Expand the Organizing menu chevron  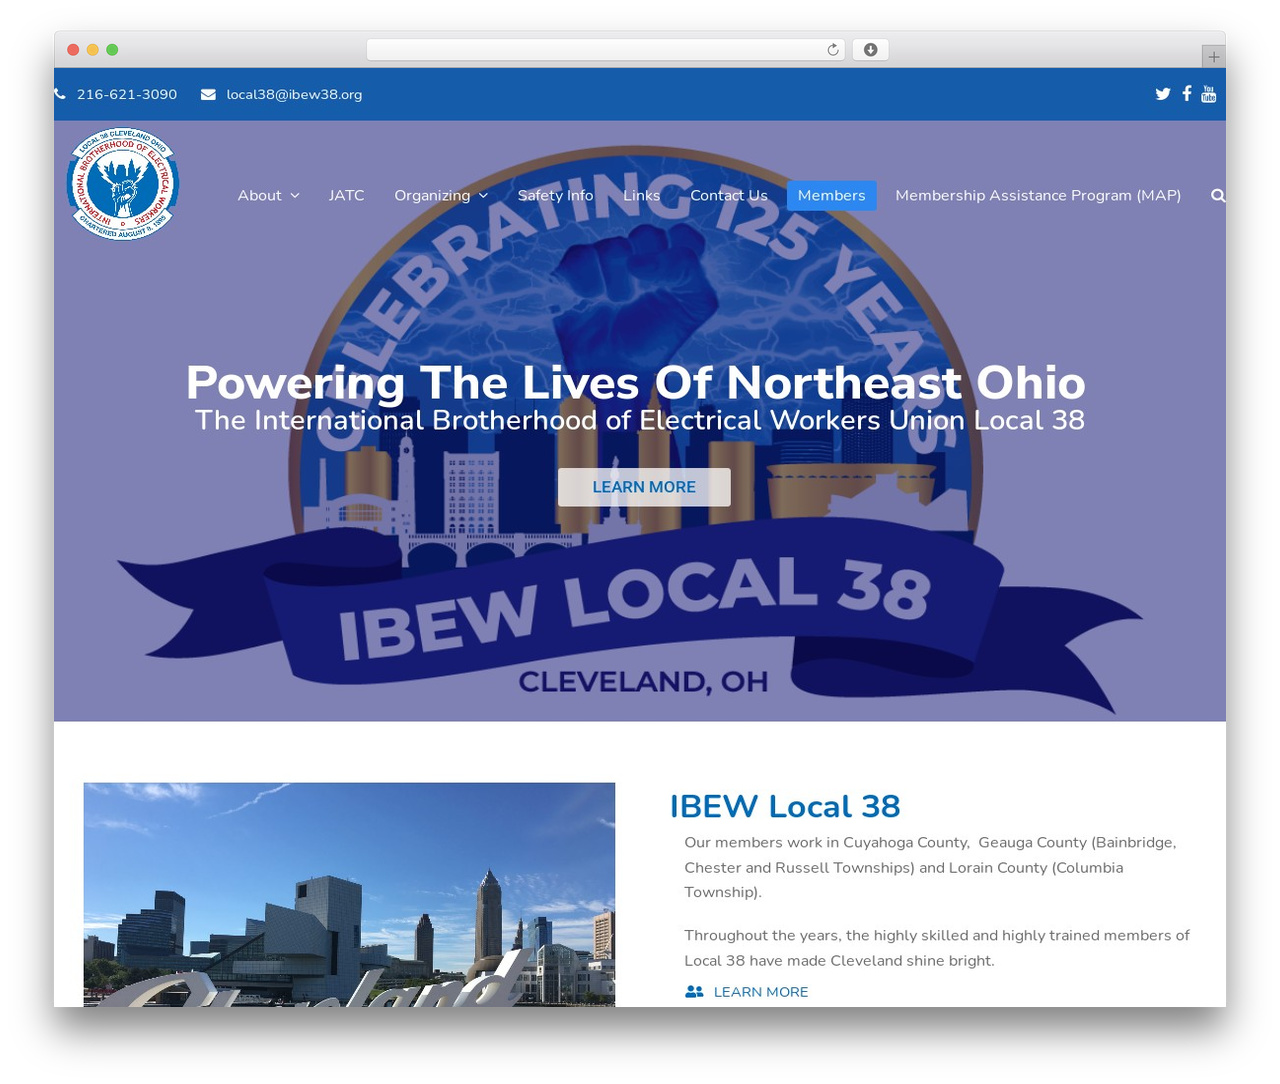484,196
